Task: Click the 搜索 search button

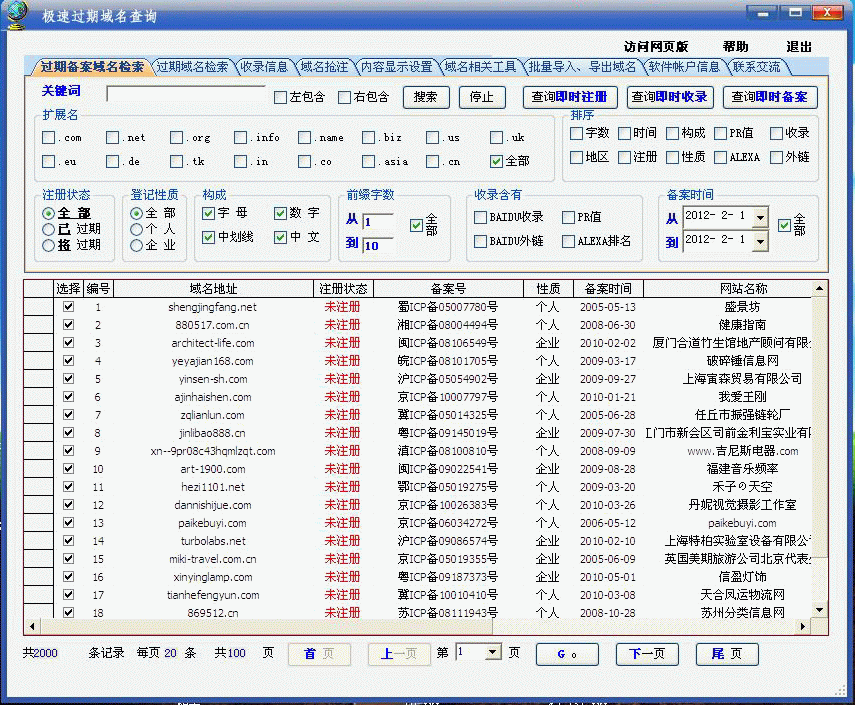Action: pos(426,97)
